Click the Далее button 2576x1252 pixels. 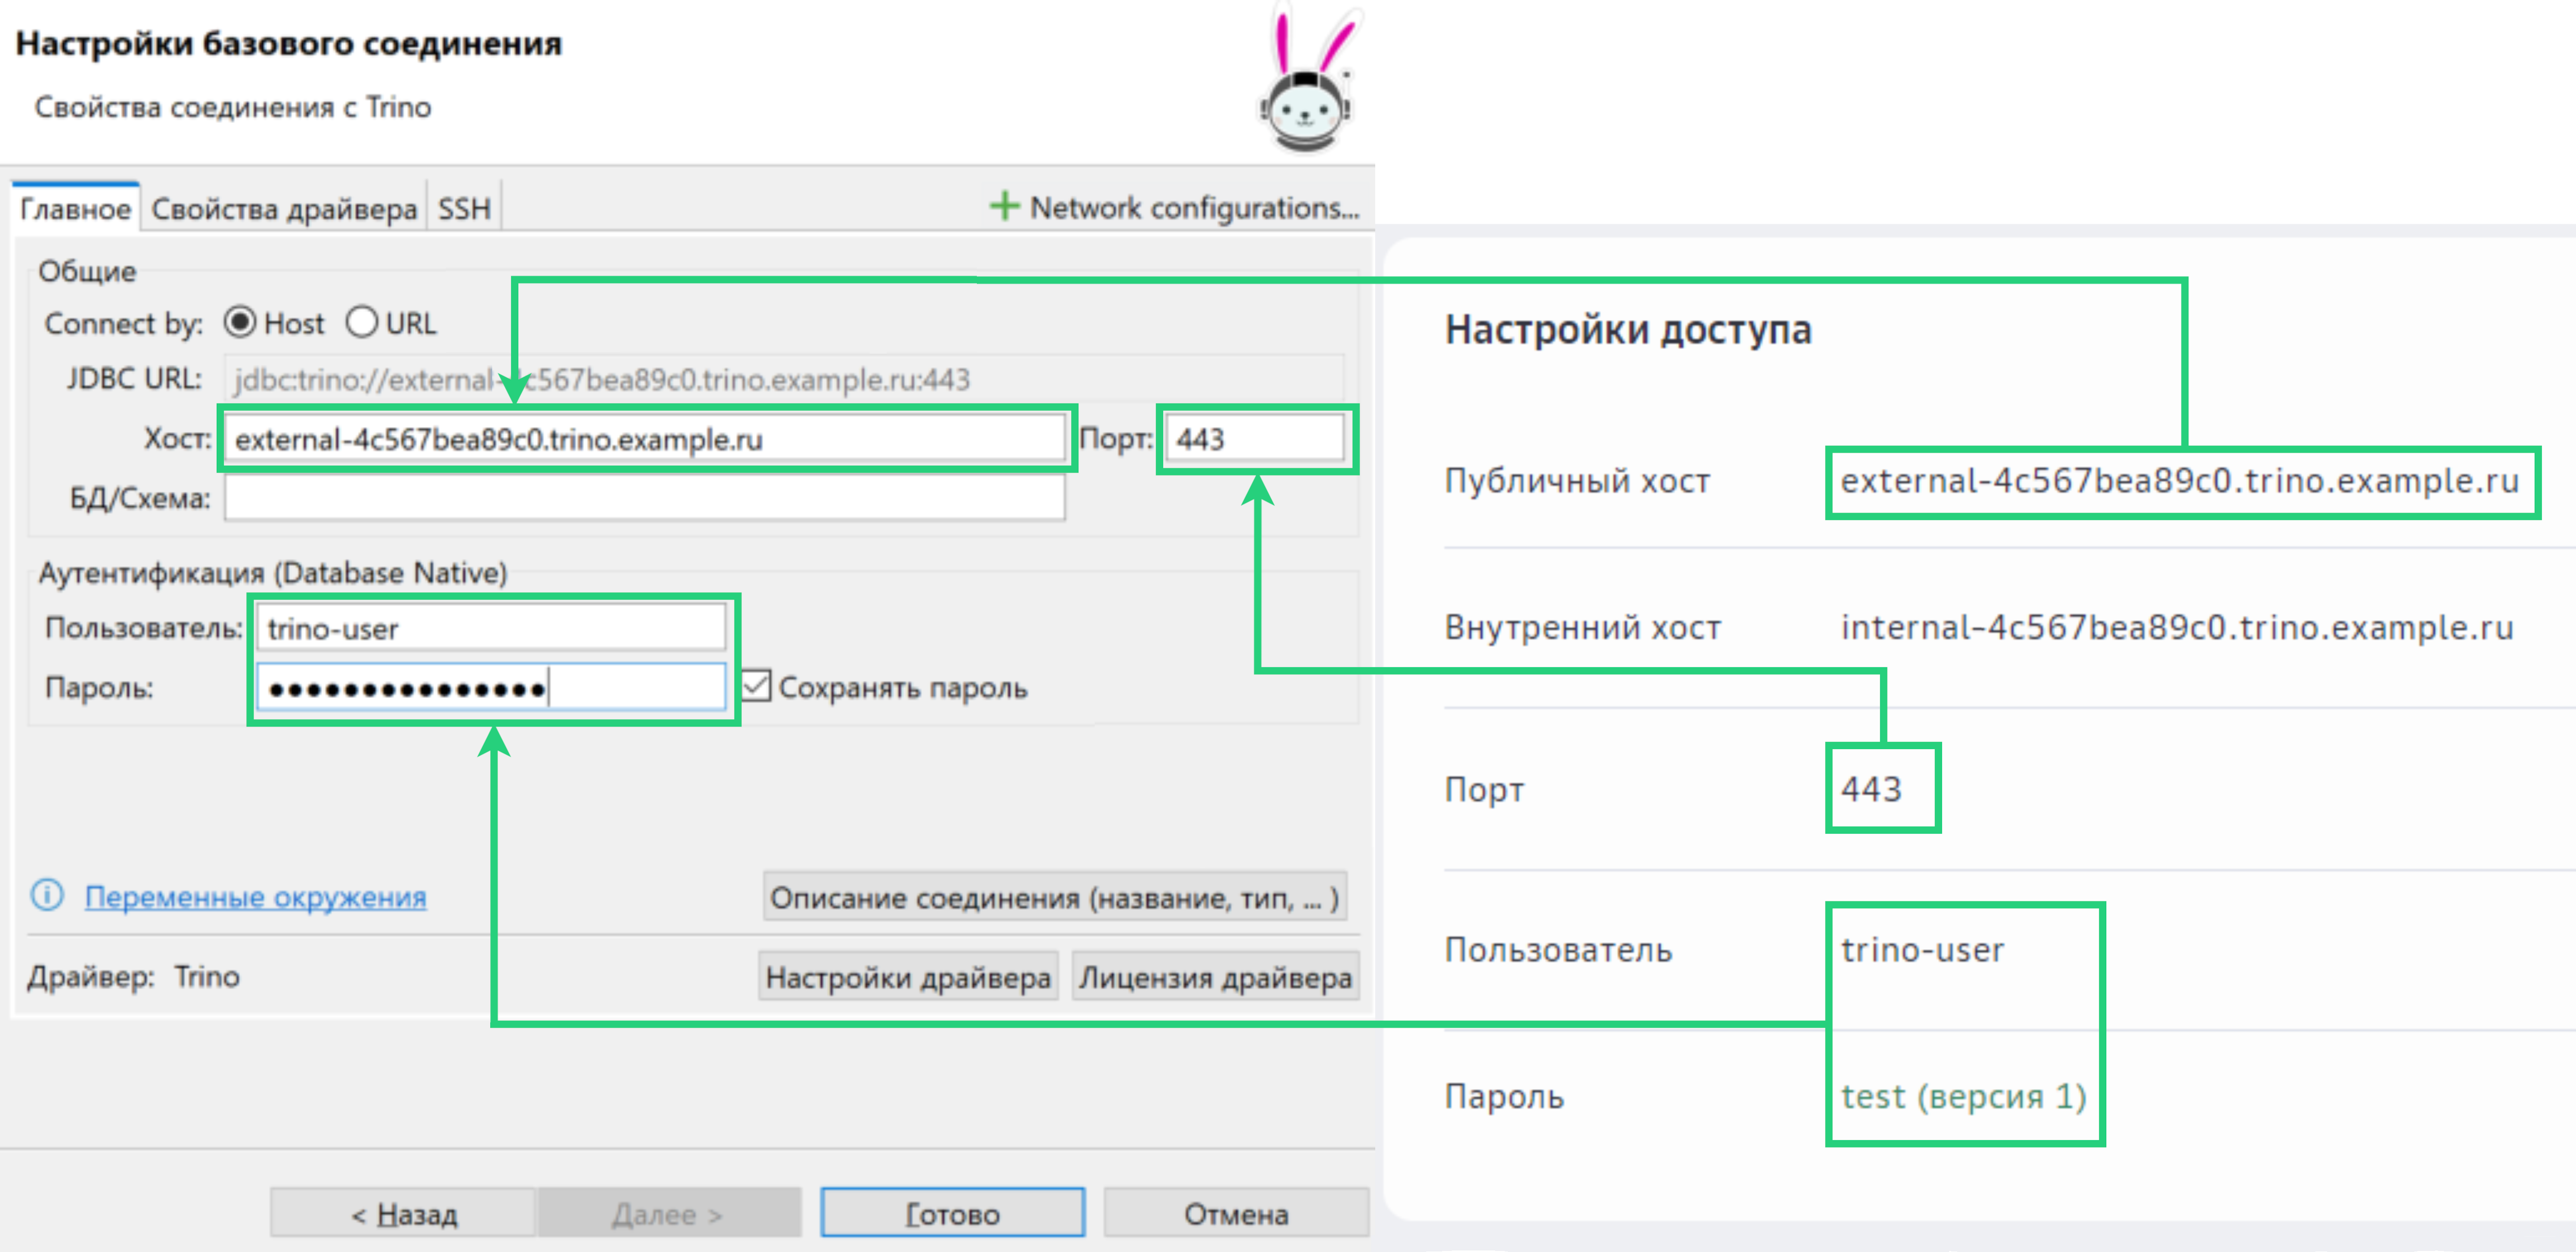pyautogui.click(x=668, y=1213)
